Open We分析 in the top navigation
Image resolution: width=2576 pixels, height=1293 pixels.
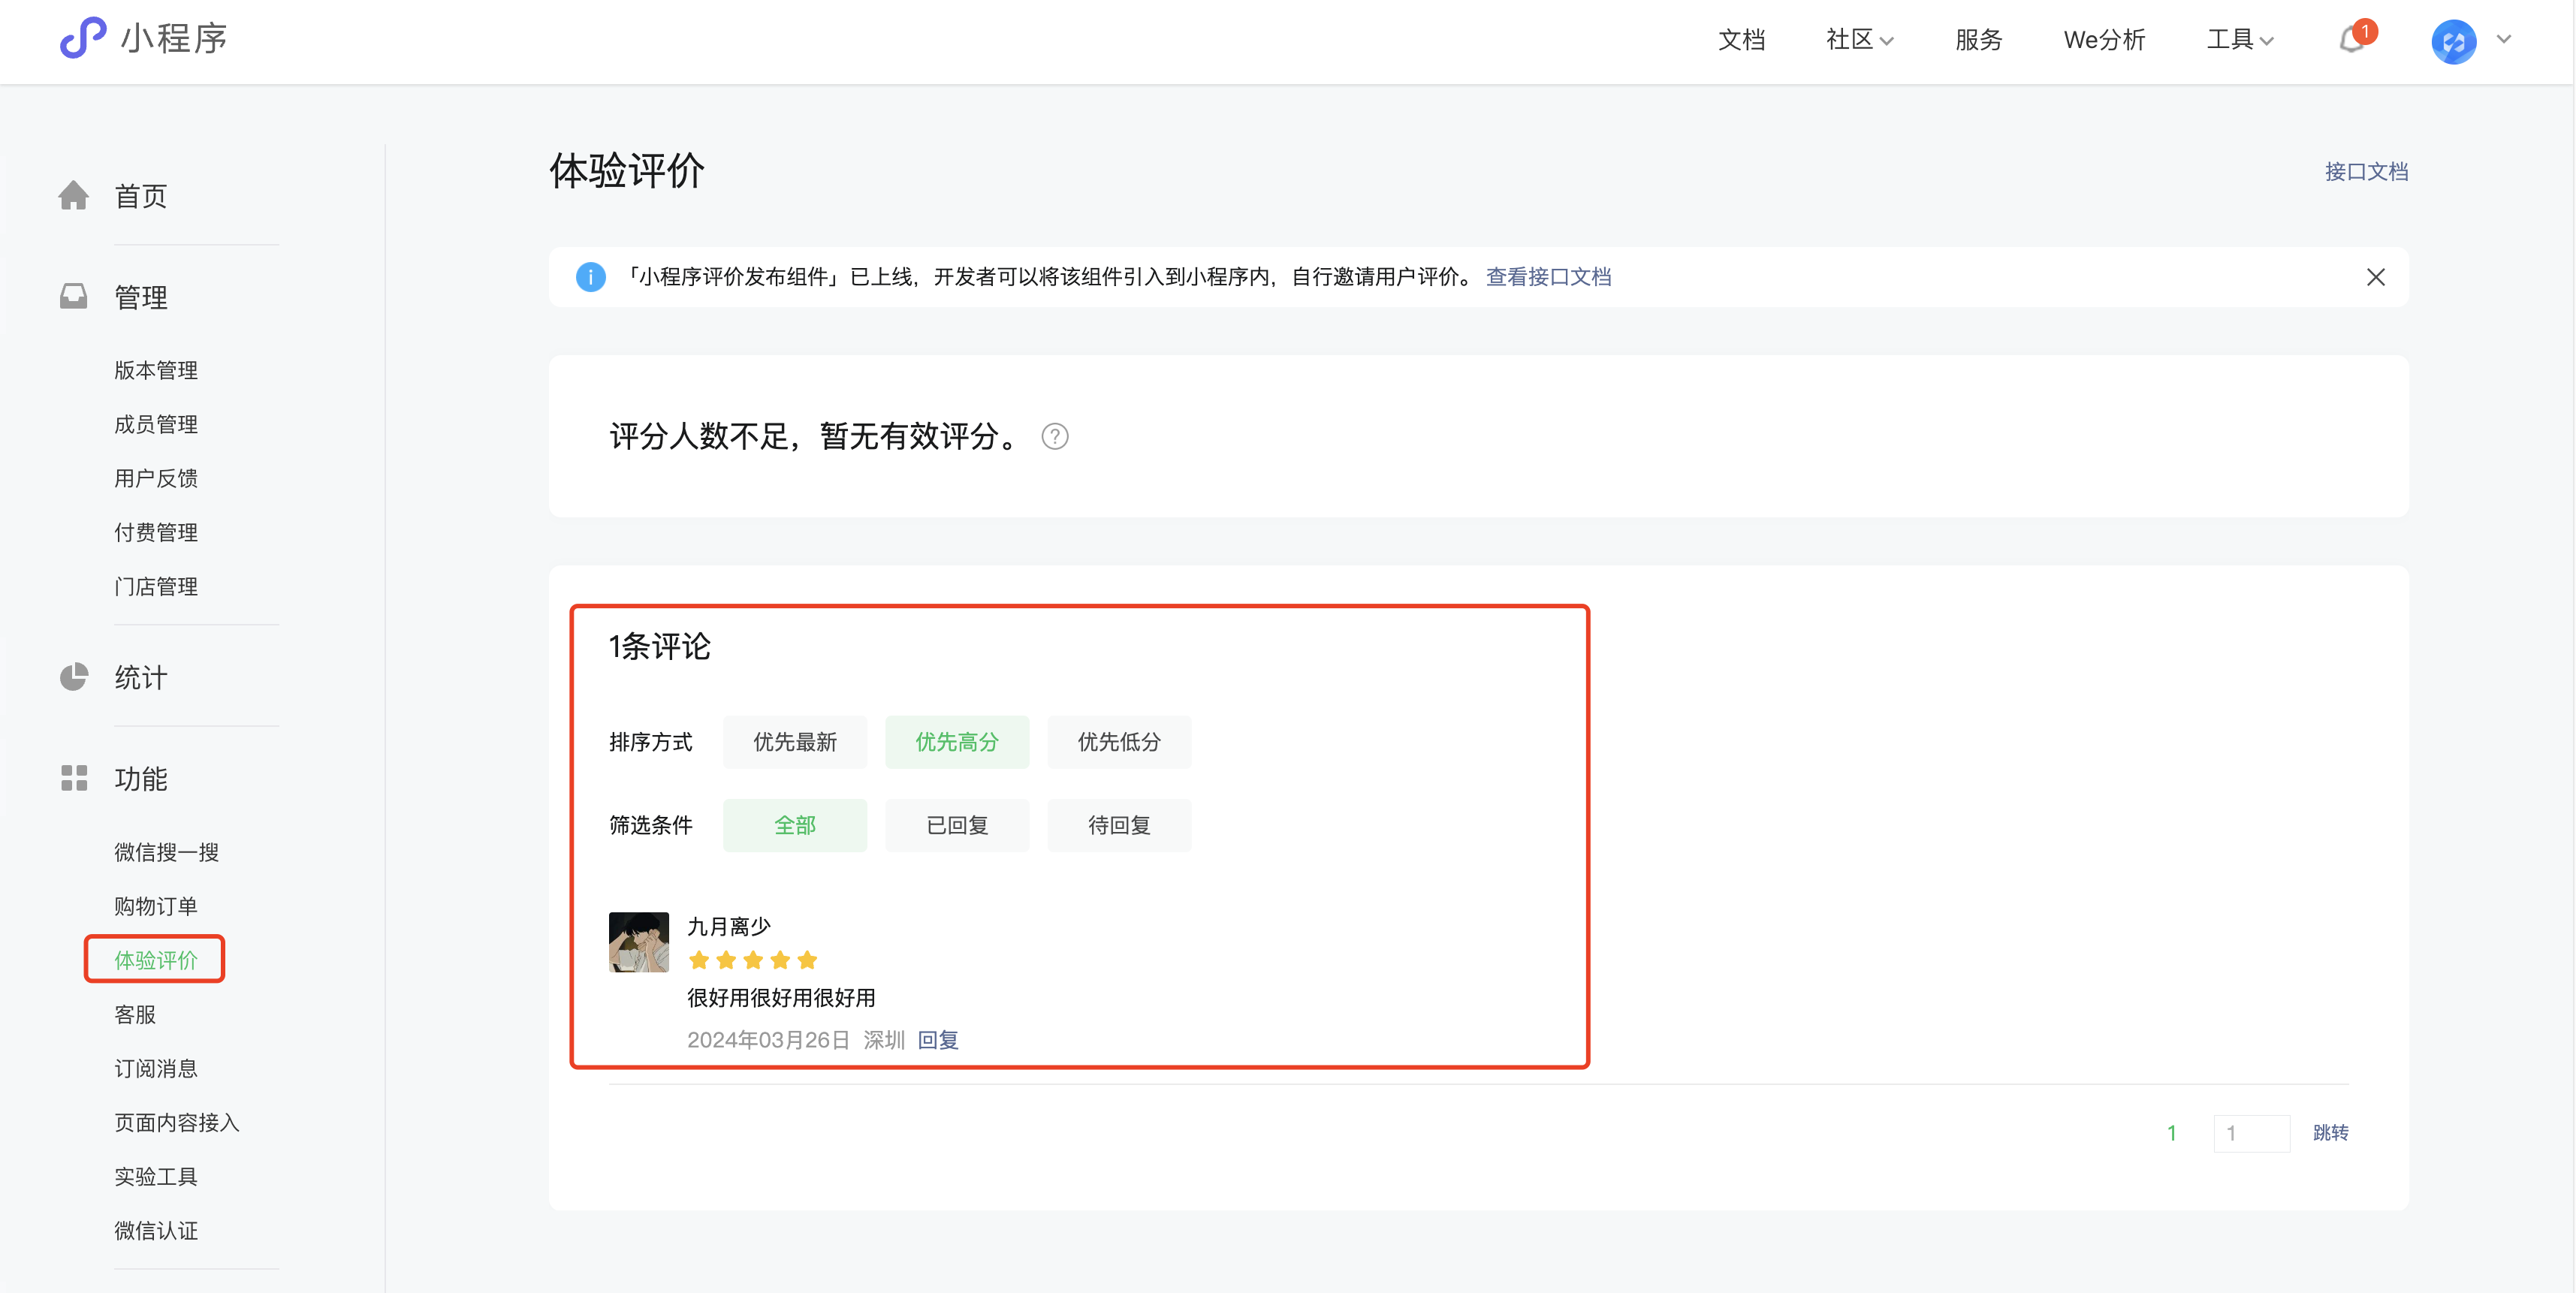(x=2104, y=40)
